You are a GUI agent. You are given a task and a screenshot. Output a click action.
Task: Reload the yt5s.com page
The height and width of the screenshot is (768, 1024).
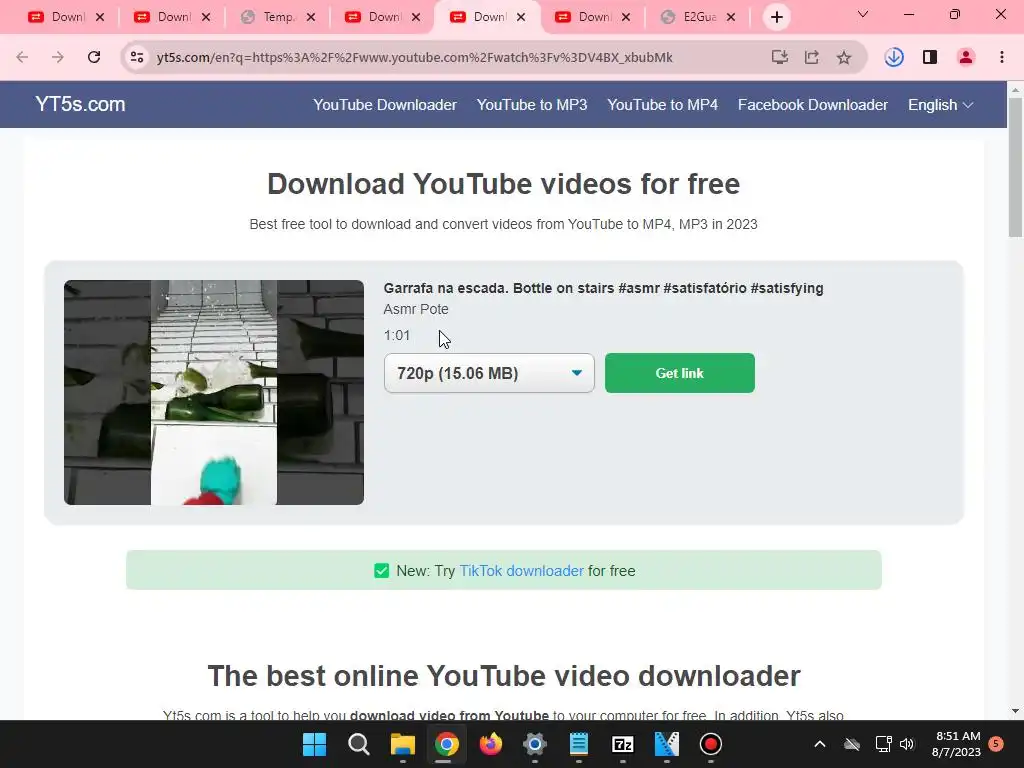tap(94, 57)
